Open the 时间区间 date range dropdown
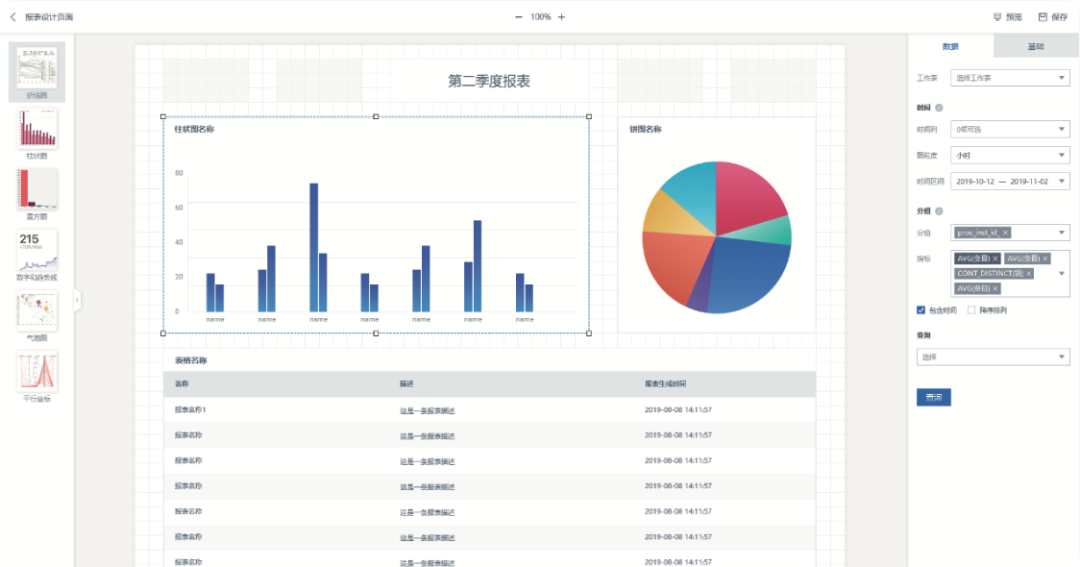1080x567 pixels. (1010, 181)
